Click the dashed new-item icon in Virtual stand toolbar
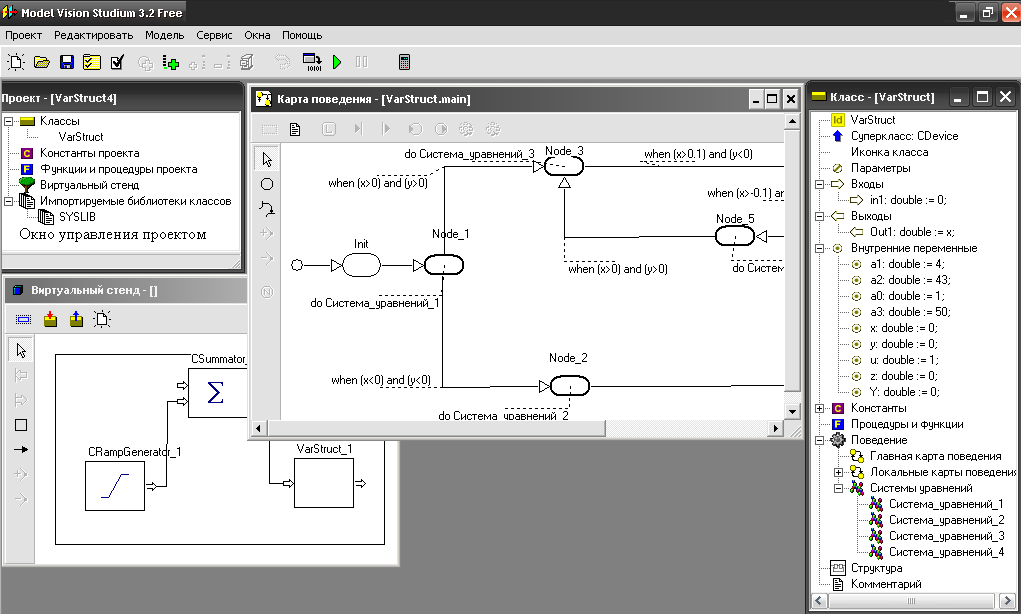This screenshot has width=1021, height=614. (x=102, y=319)
